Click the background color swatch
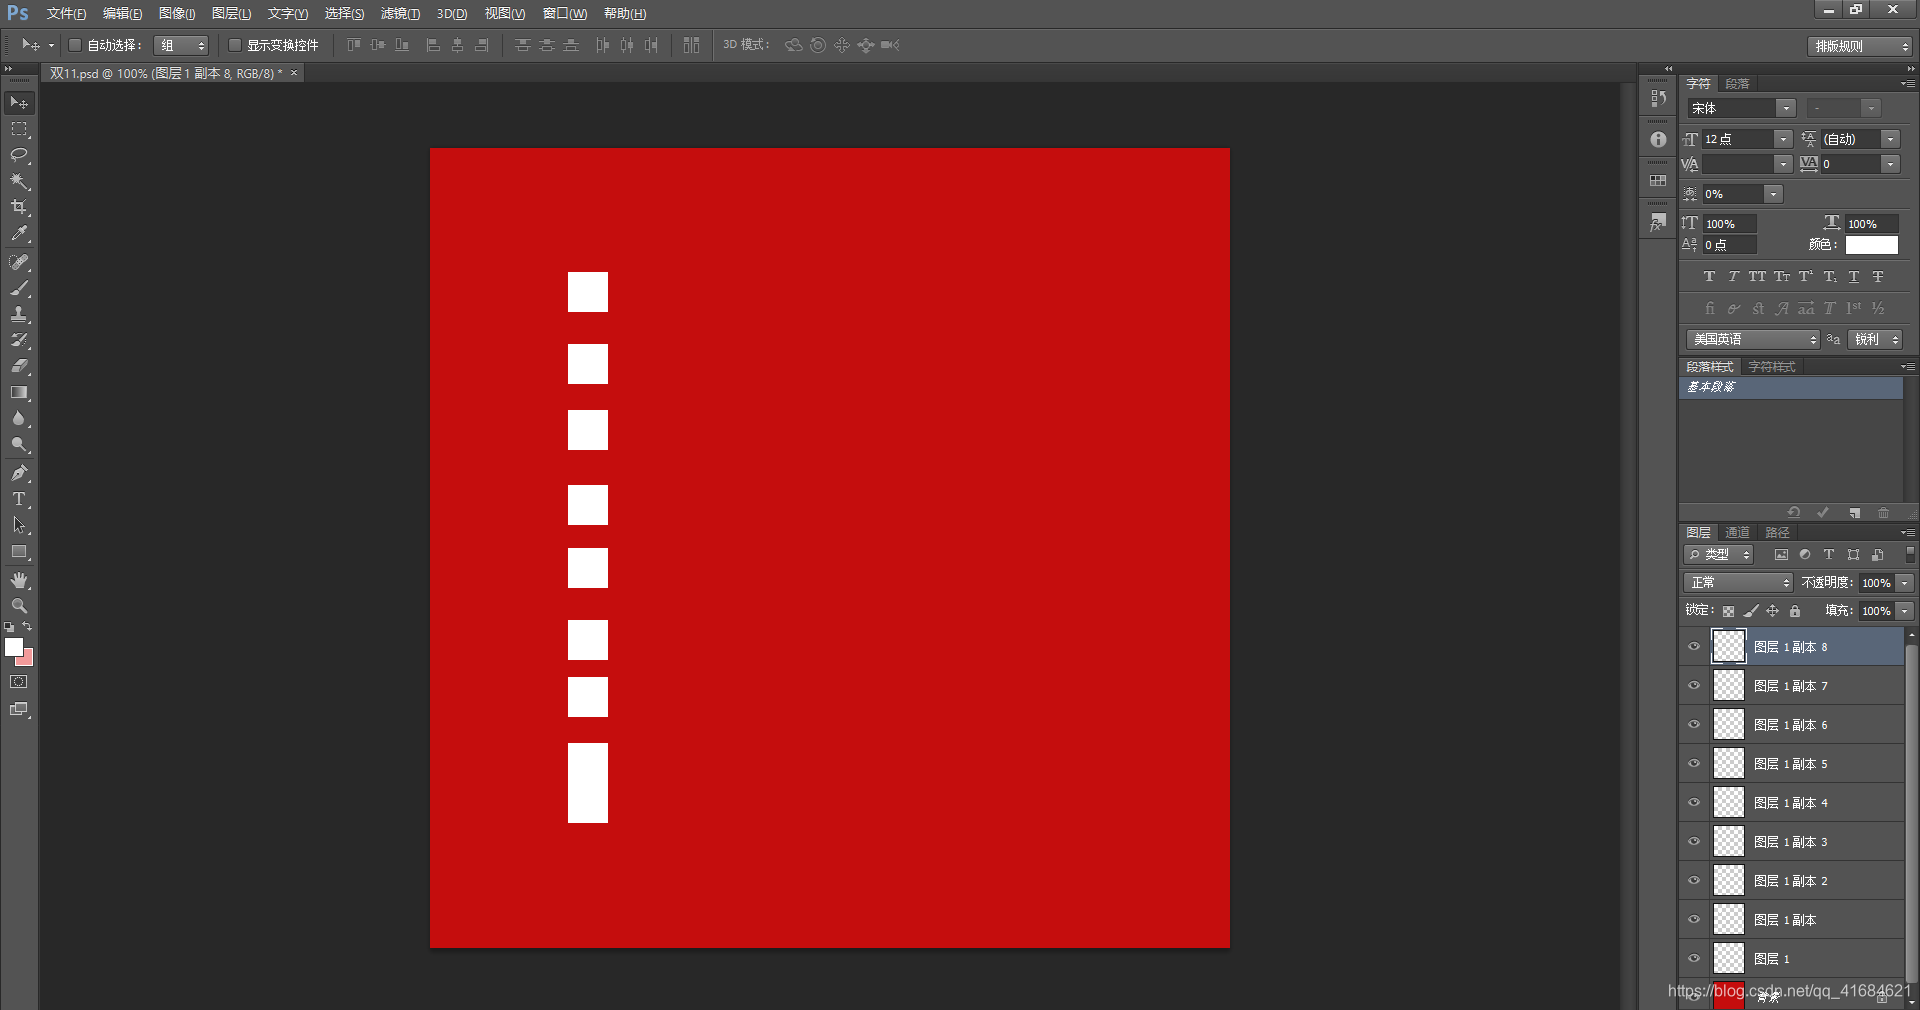1920x1010 pixels. 28,660
